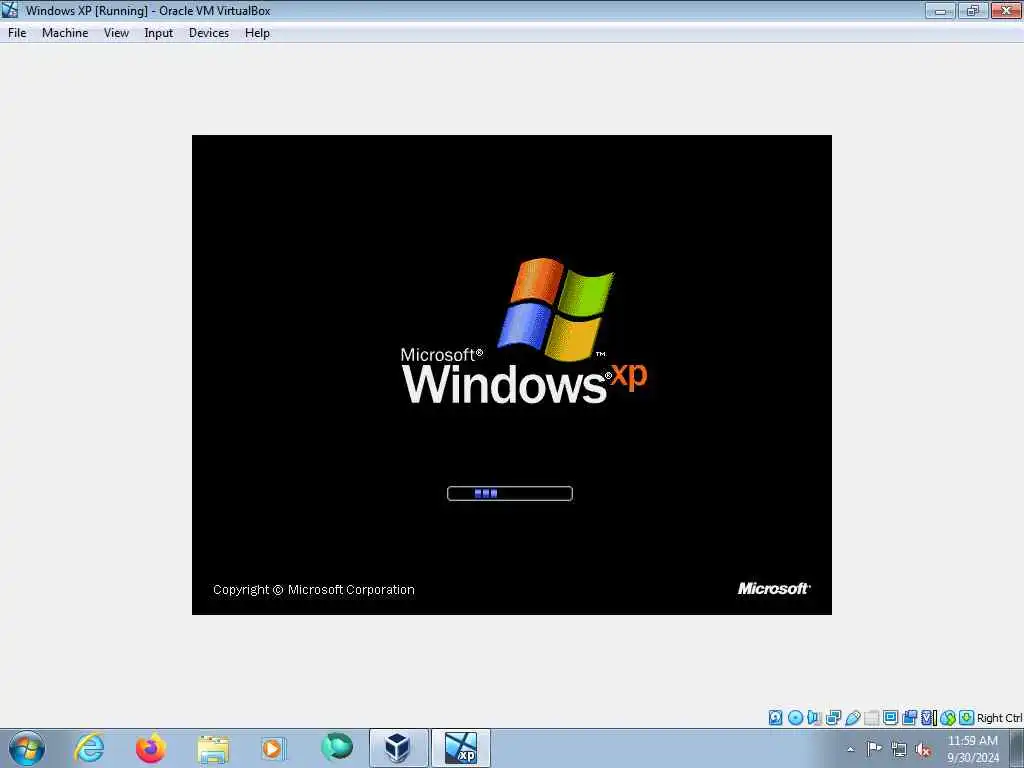The image size is (1024, 768).
Task: Show hidden tray icons arrow
Action: tap(850, 749)
